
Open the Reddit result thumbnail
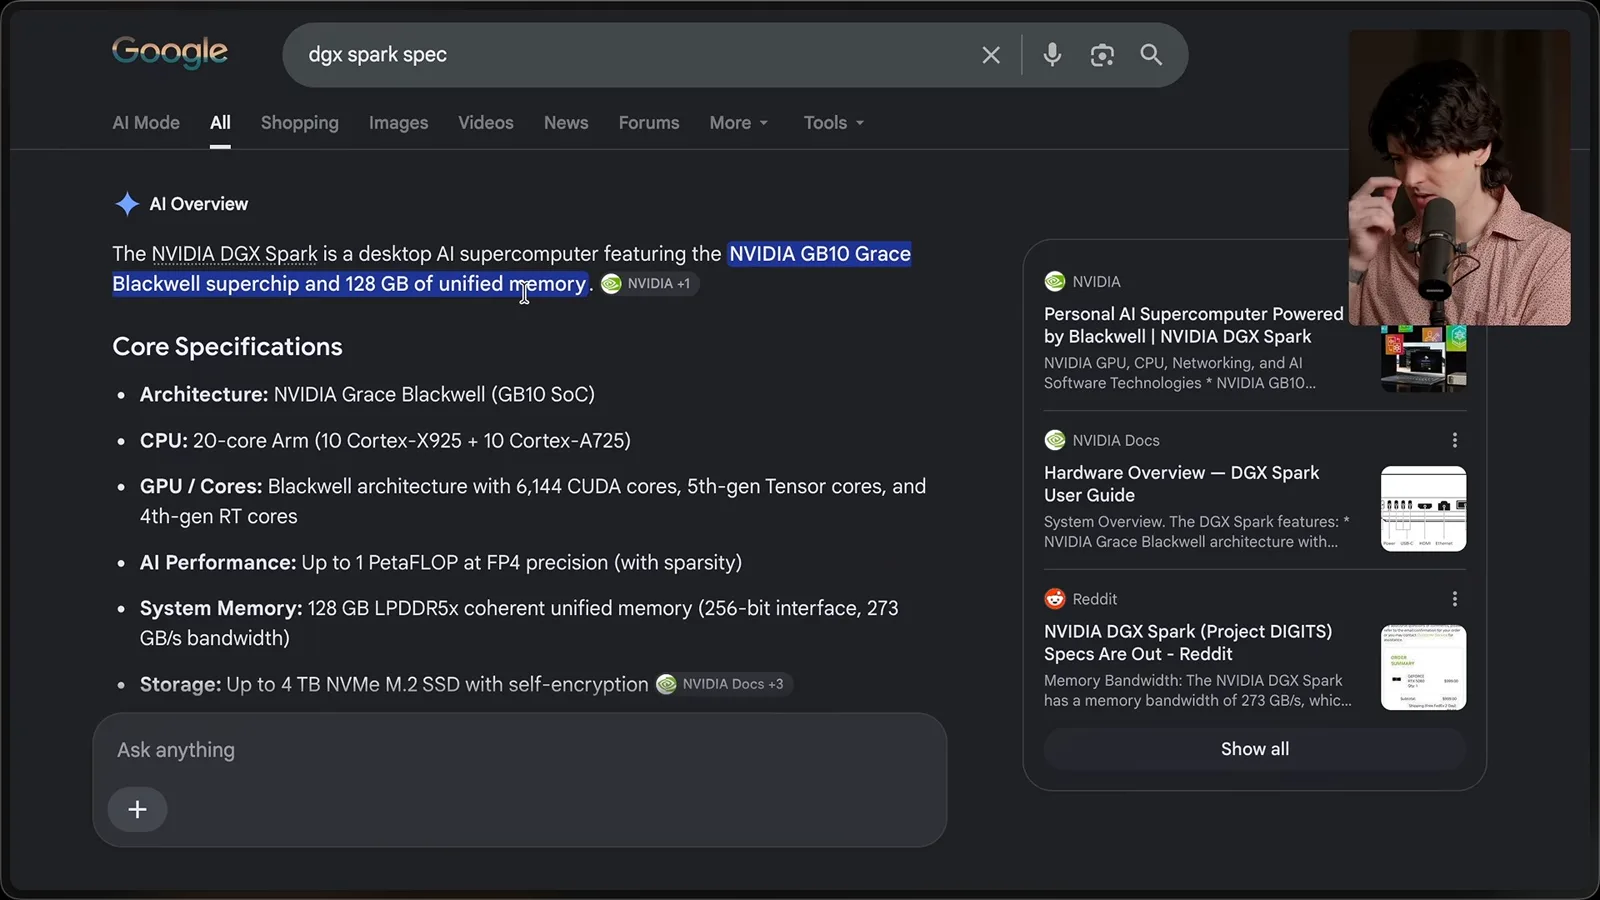coord(1423,668)
